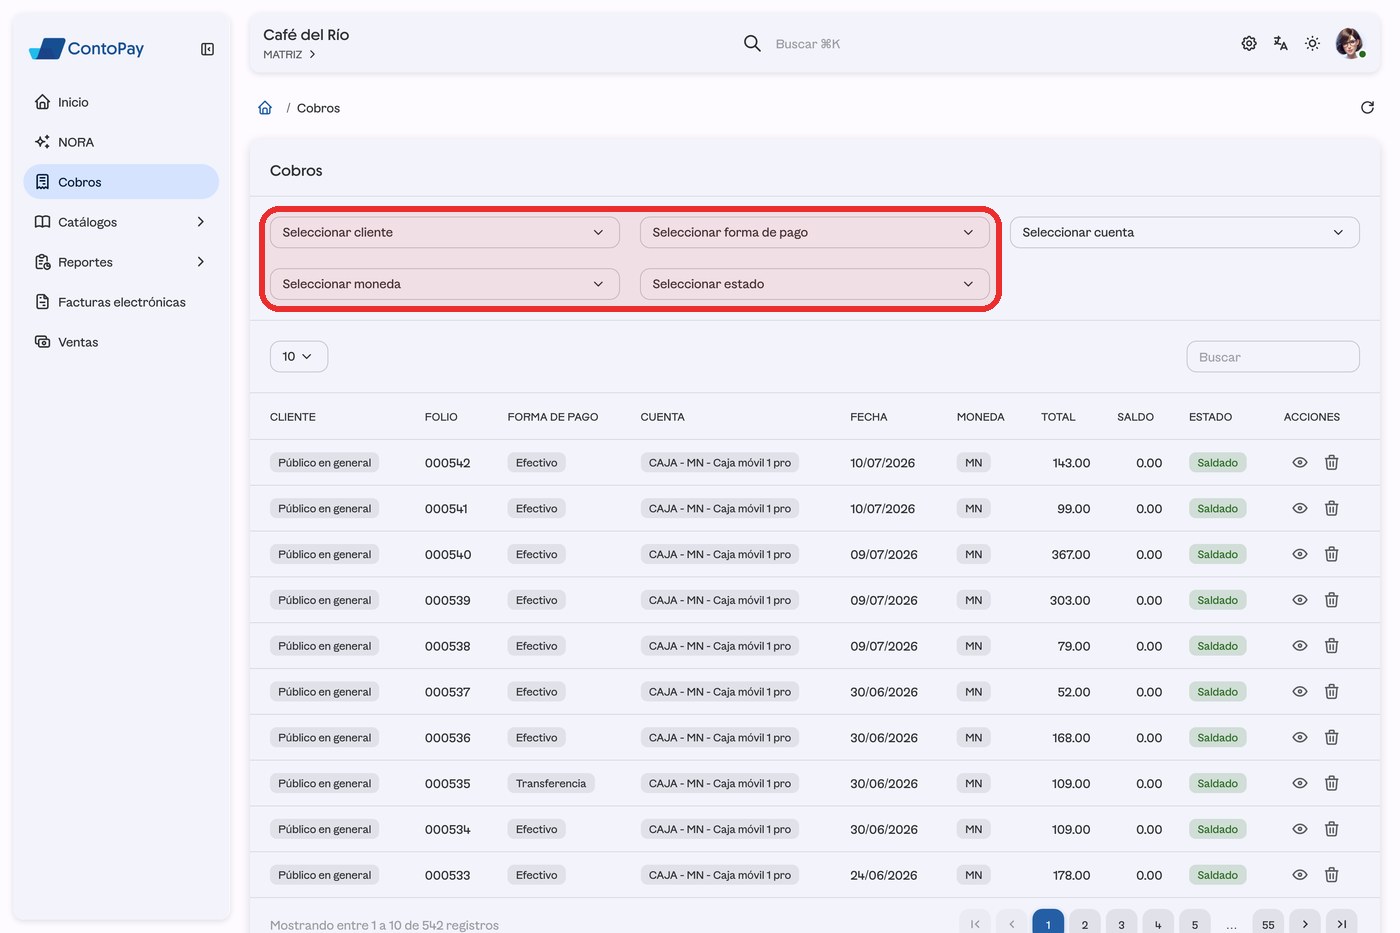This screenshot has height=933, width=1400.
Task: View details of folio 000540
Action: [x=1300, y=554]
